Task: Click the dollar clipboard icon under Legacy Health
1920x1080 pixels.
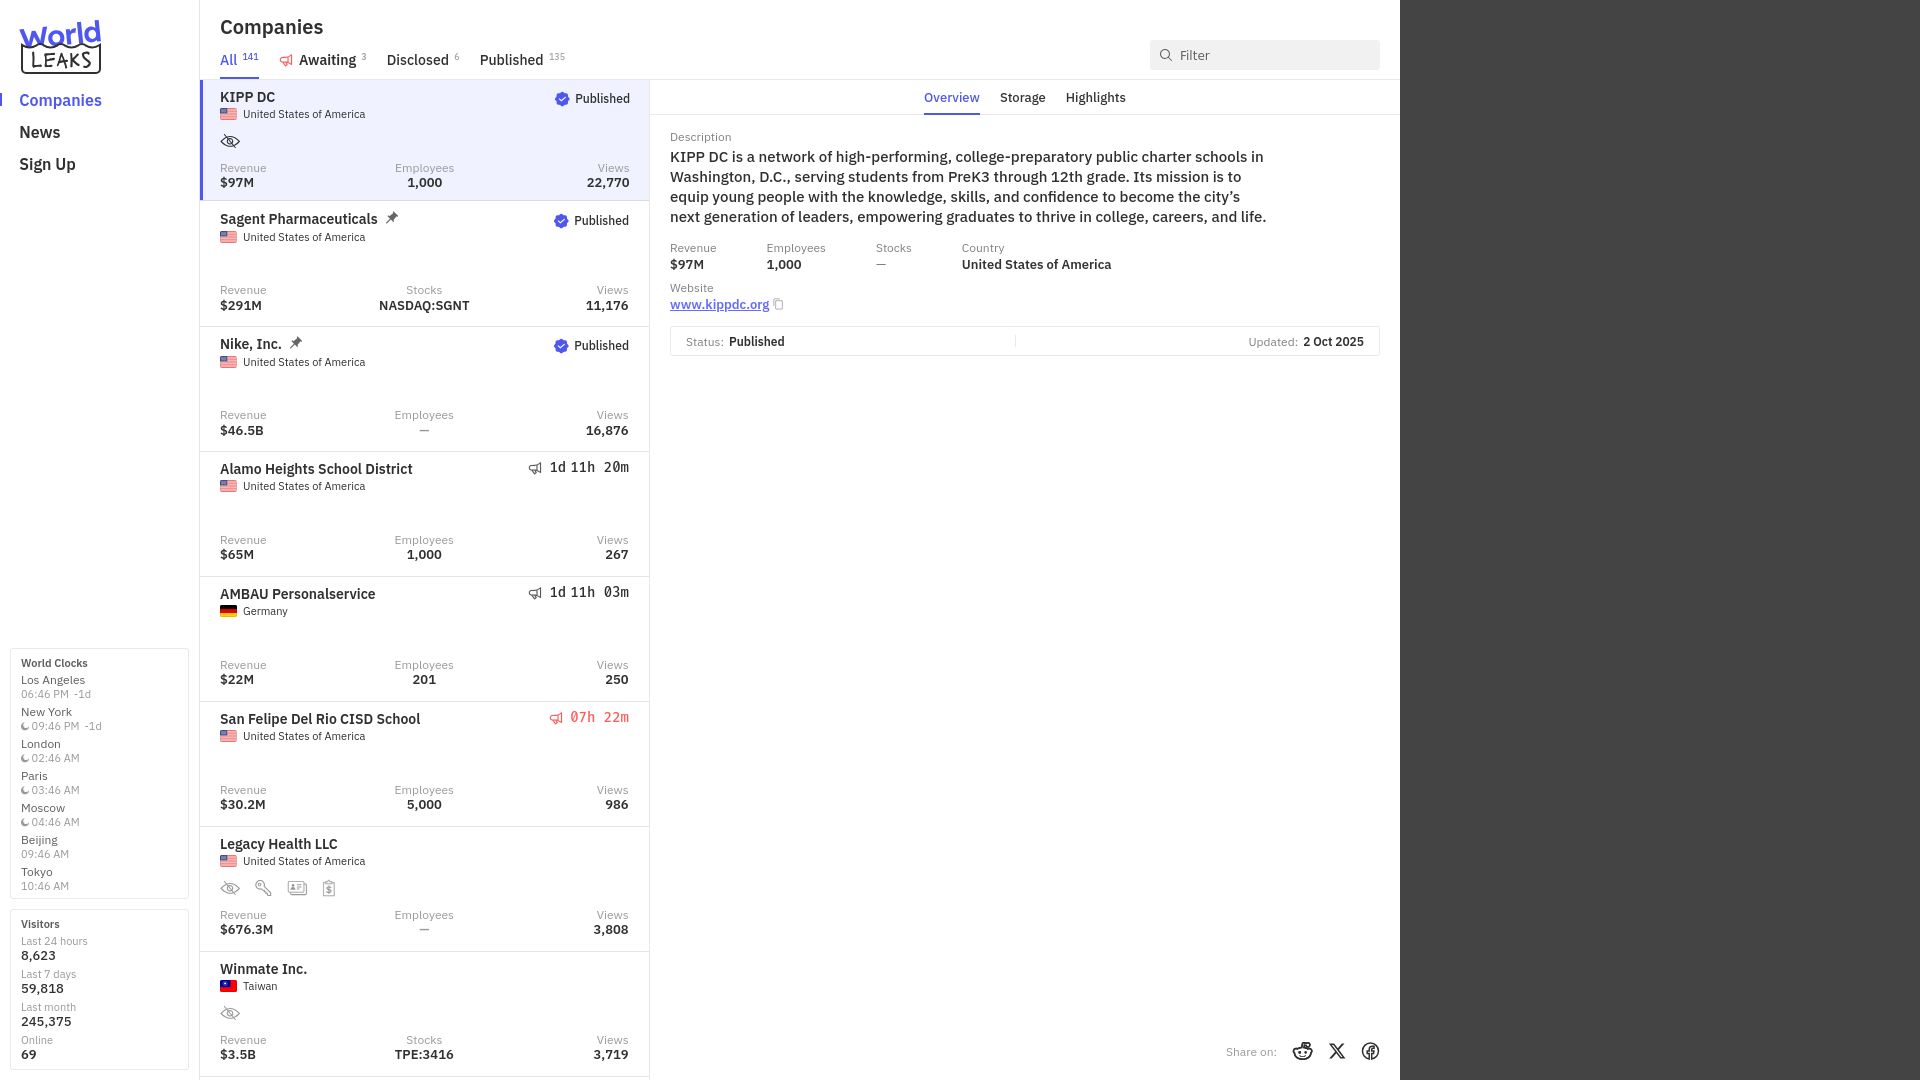Action: coord(329,888)
